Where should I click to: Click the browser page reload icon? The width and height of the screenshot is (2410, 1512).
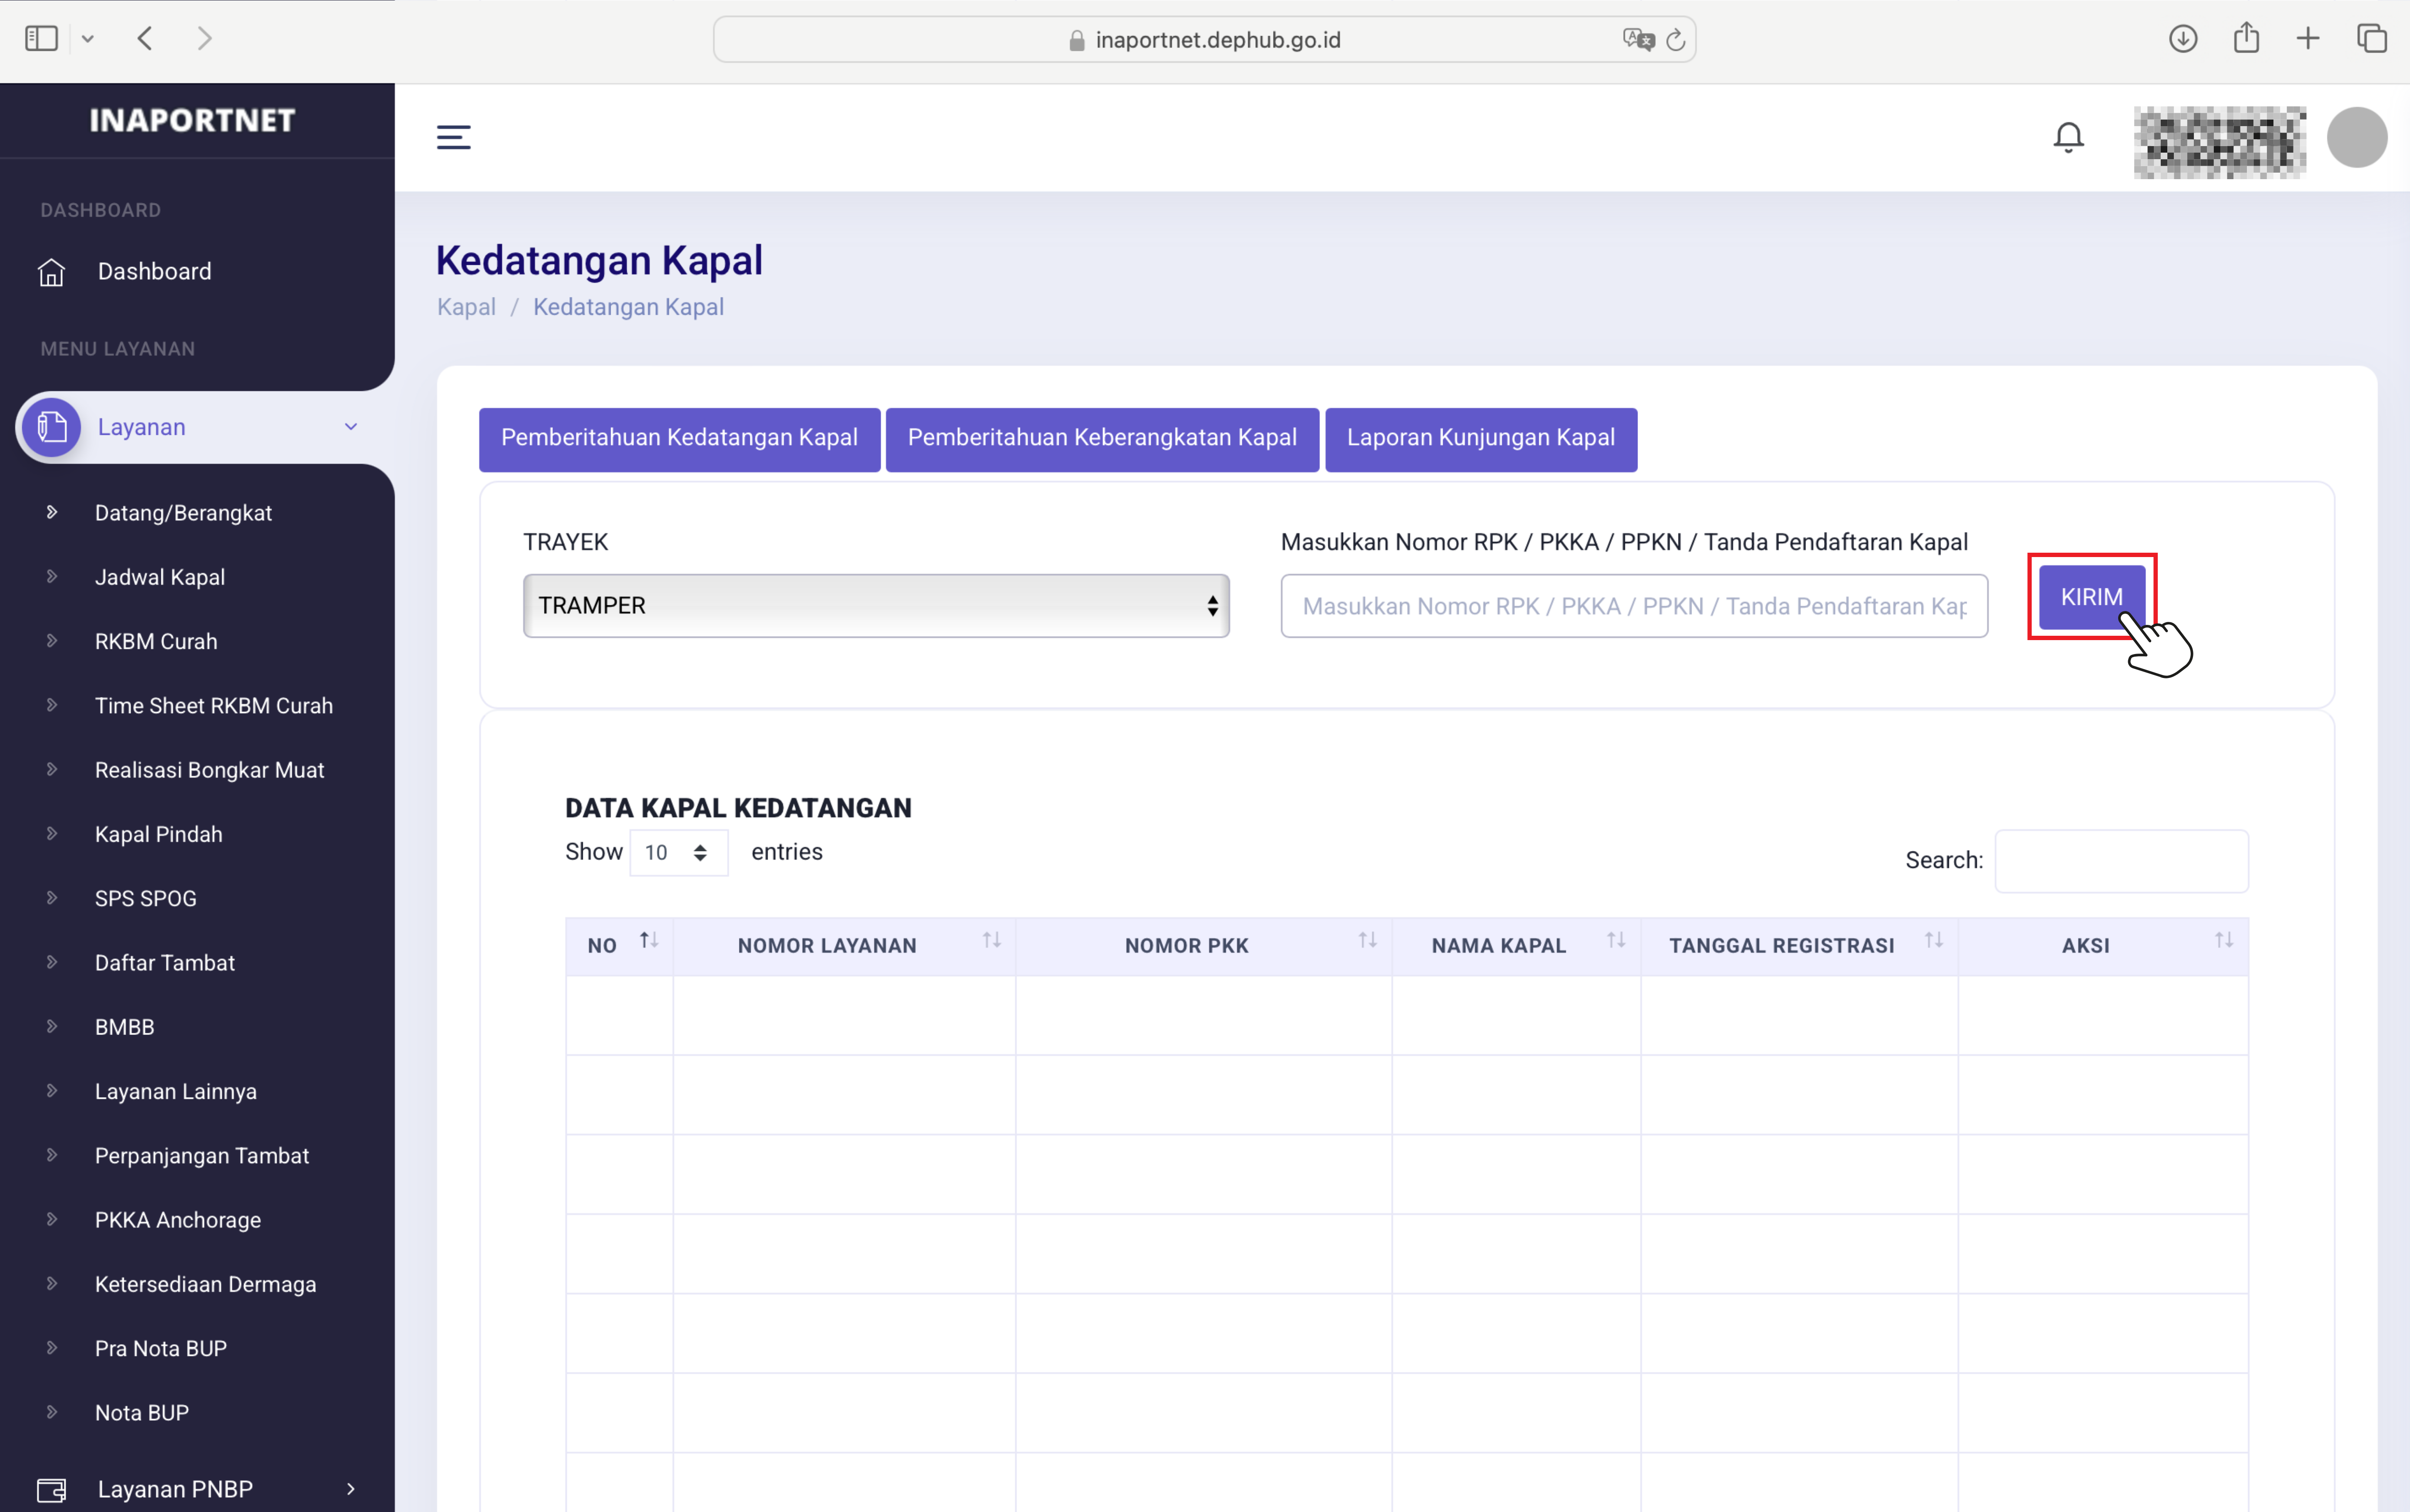1675,40
